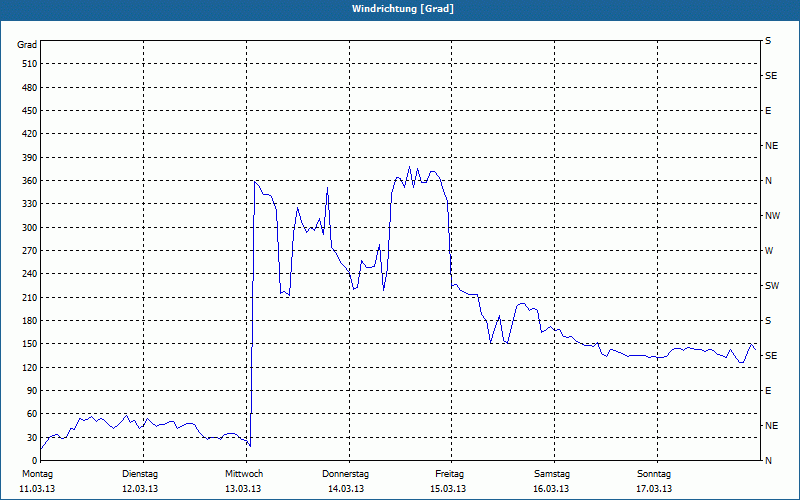Screen dimensions: 800x500
Task: Click the "S" compass label beside the 180 gridline
Action: coord(768,321)
